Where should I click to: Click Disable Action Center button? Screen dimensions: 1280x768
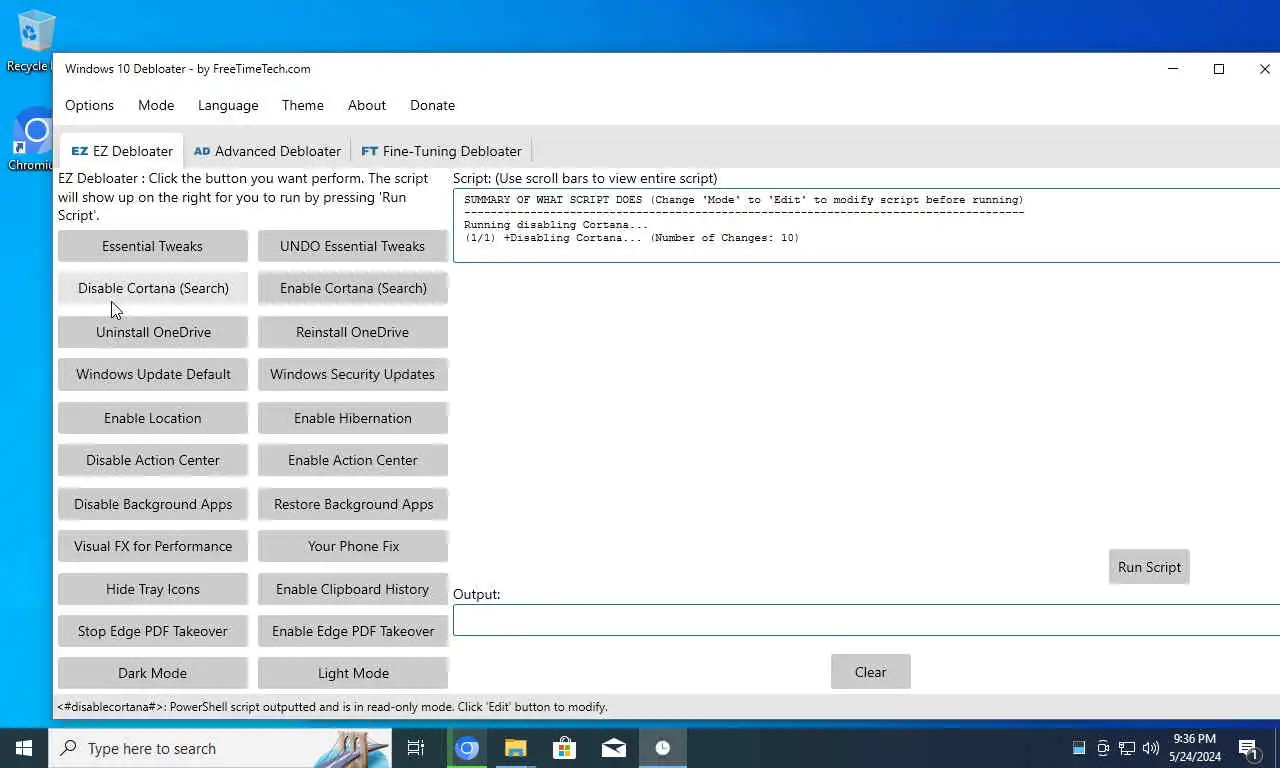pos(152,460)
